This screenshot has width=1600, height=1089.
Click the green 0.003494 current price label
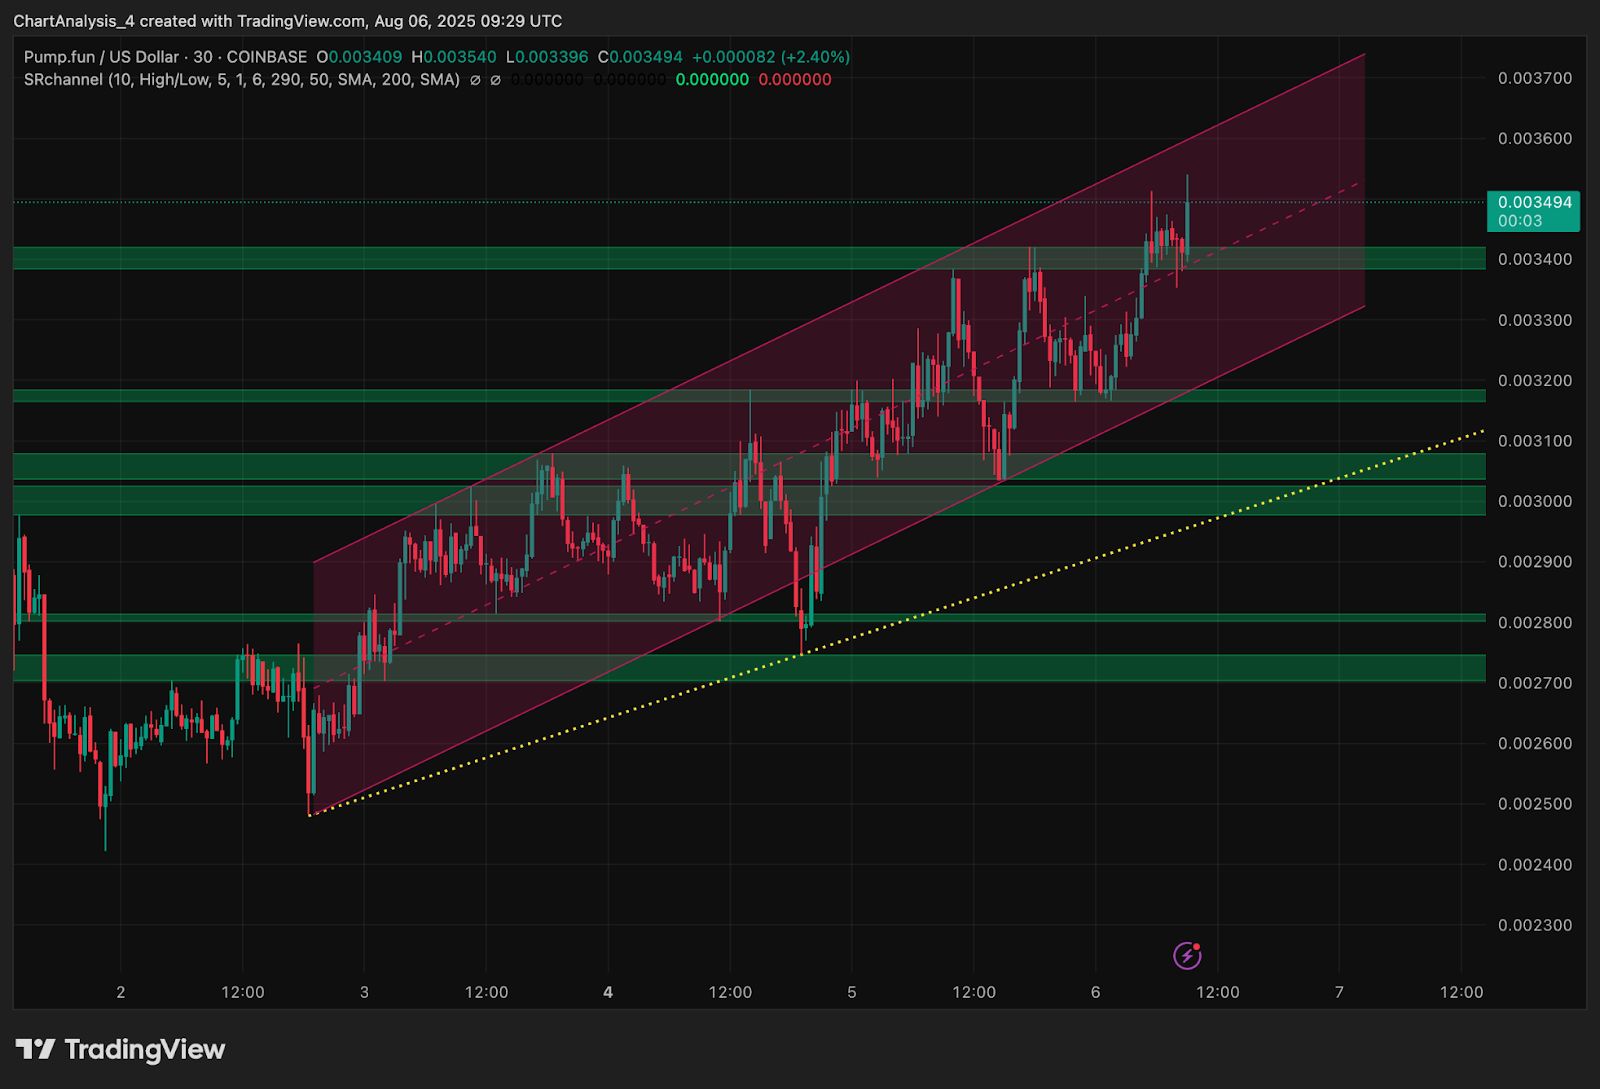click(x=1533, y=211)
